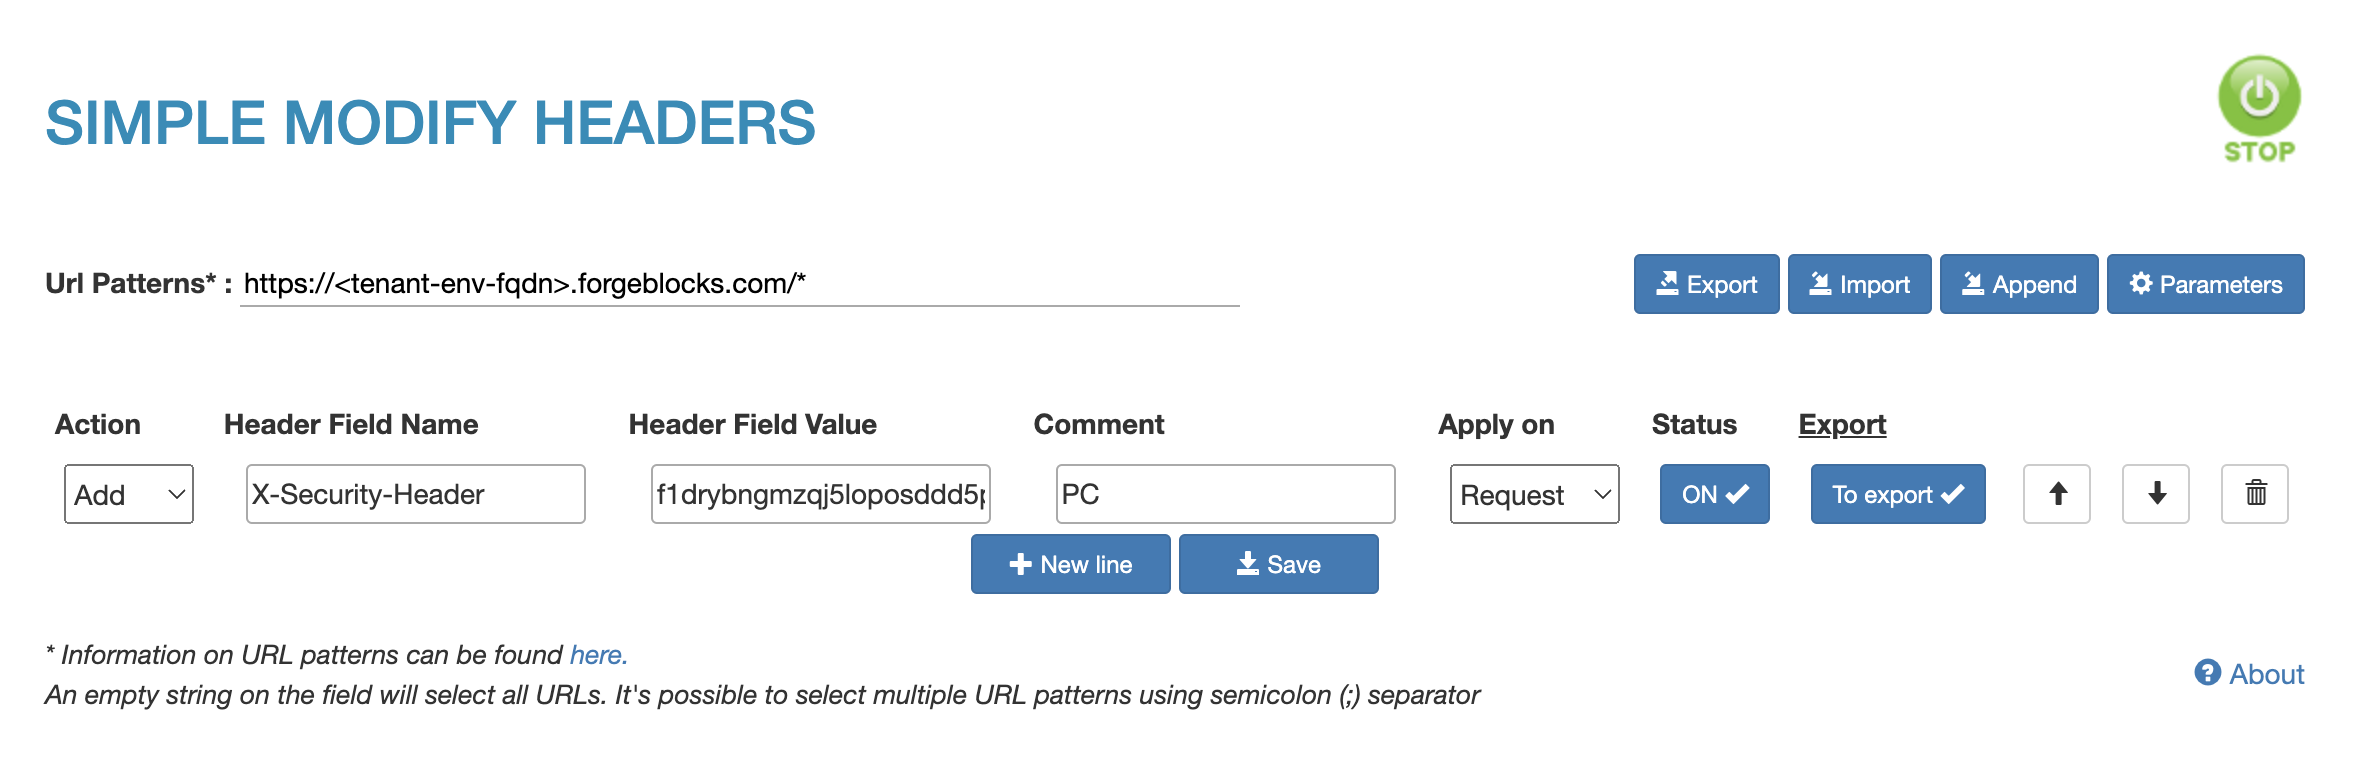Change Apply on from Request dropdown
The width and height of the screenshot is (2364, 760).
1533,493
